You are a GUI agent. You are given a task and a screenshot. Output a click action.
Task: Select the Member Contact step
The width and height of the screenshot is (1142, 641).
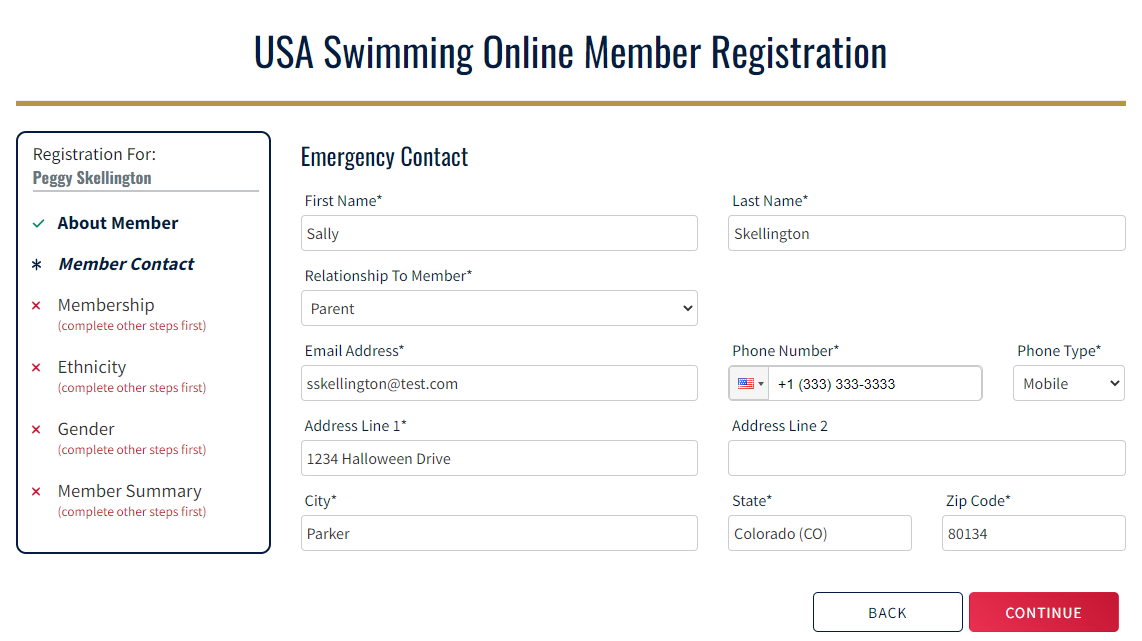(x=126, y=265)
